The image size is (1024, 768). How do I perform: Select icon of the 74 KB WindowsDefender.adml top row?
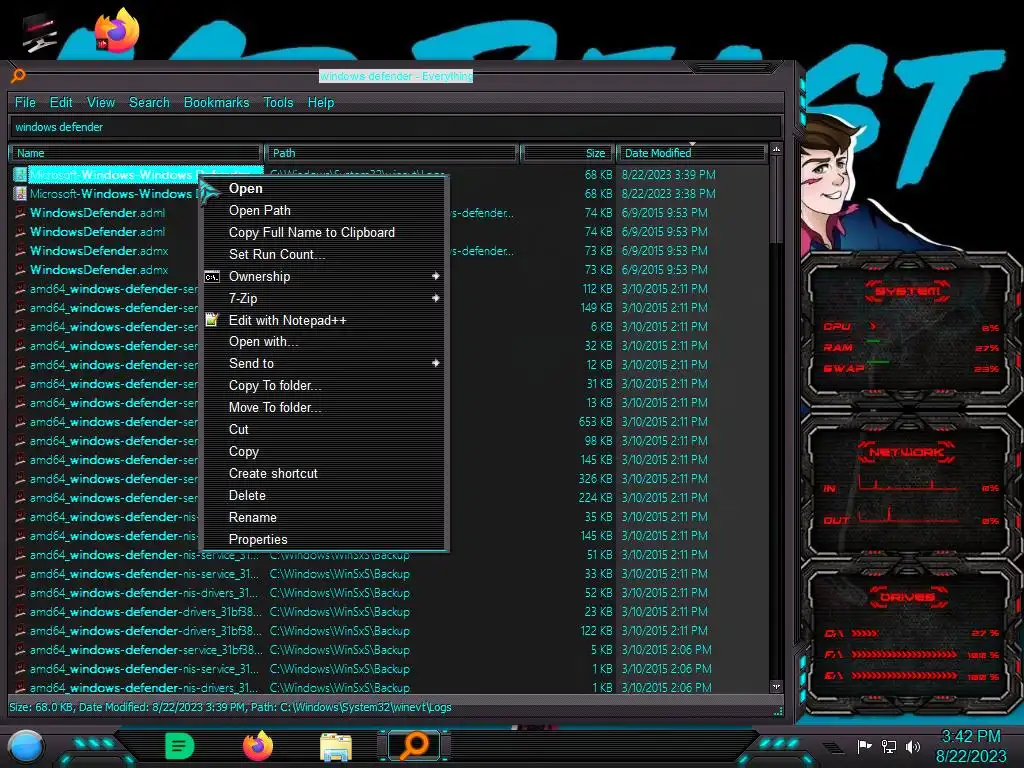pos(20,212)
